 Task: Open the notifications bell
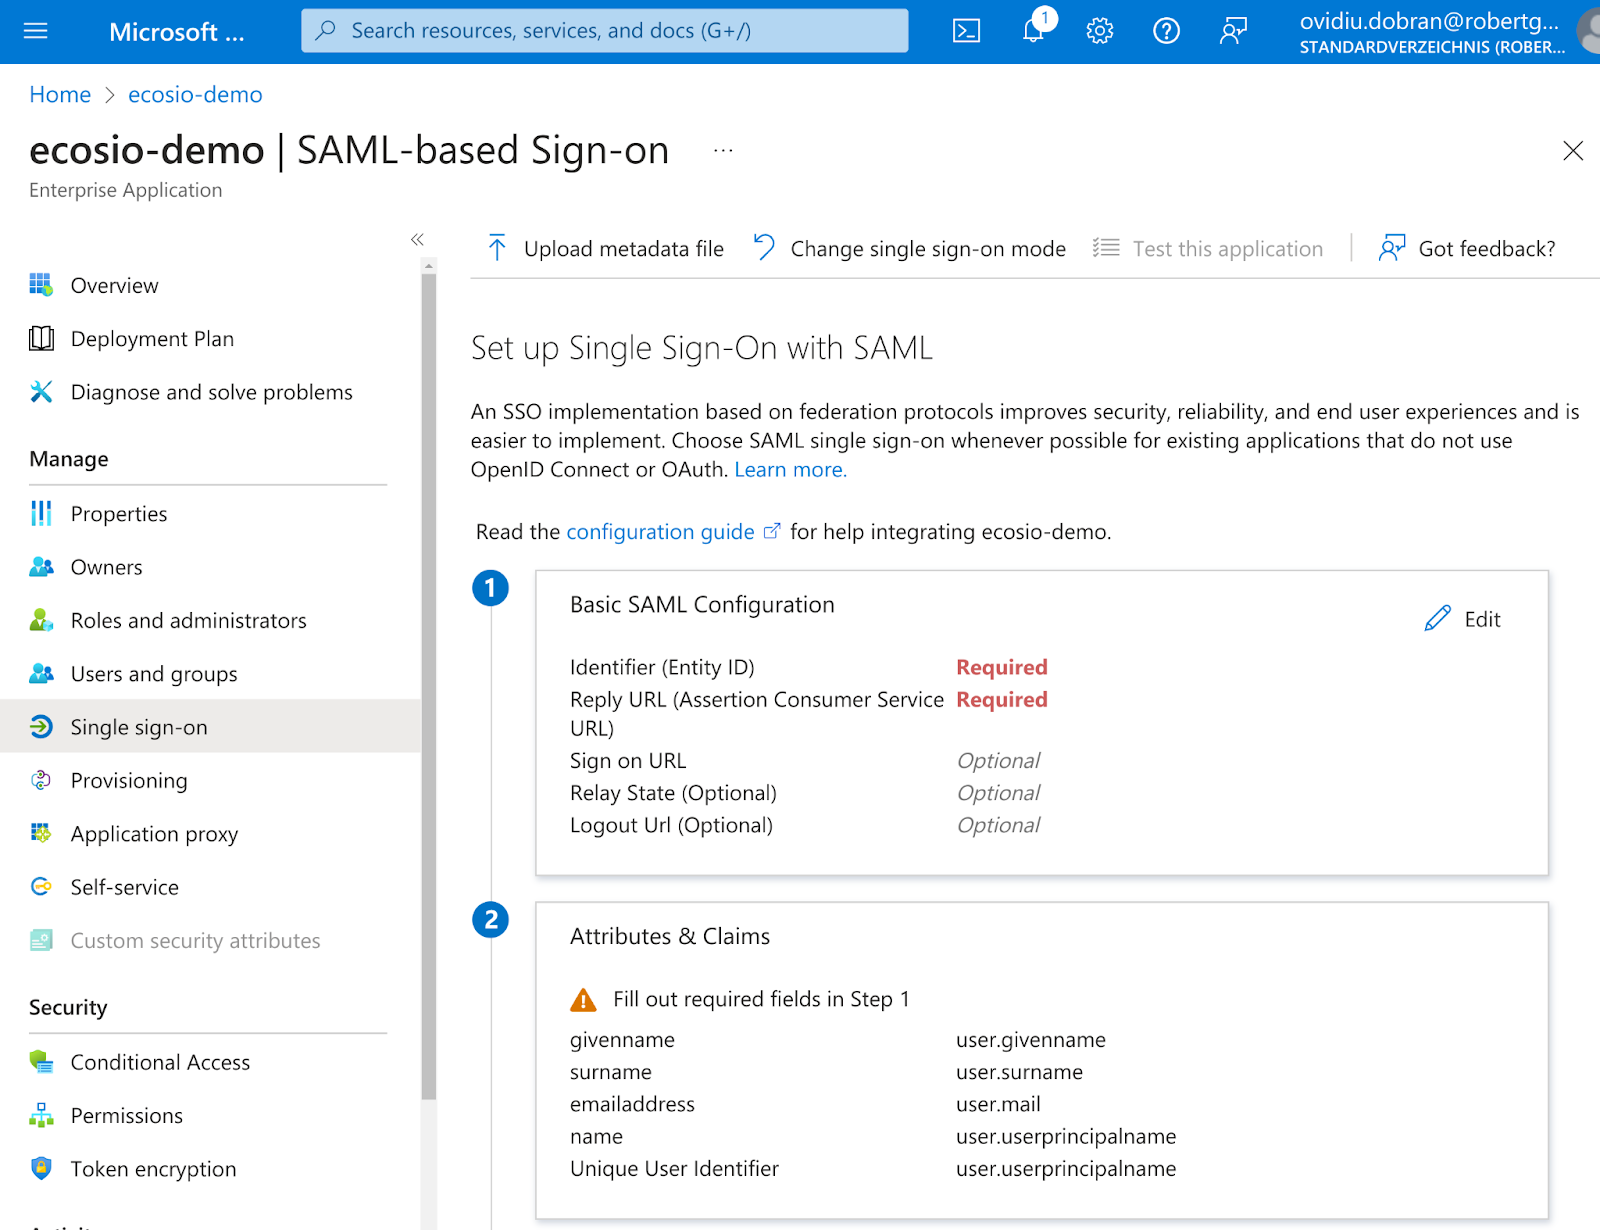tap(1034, 31)
